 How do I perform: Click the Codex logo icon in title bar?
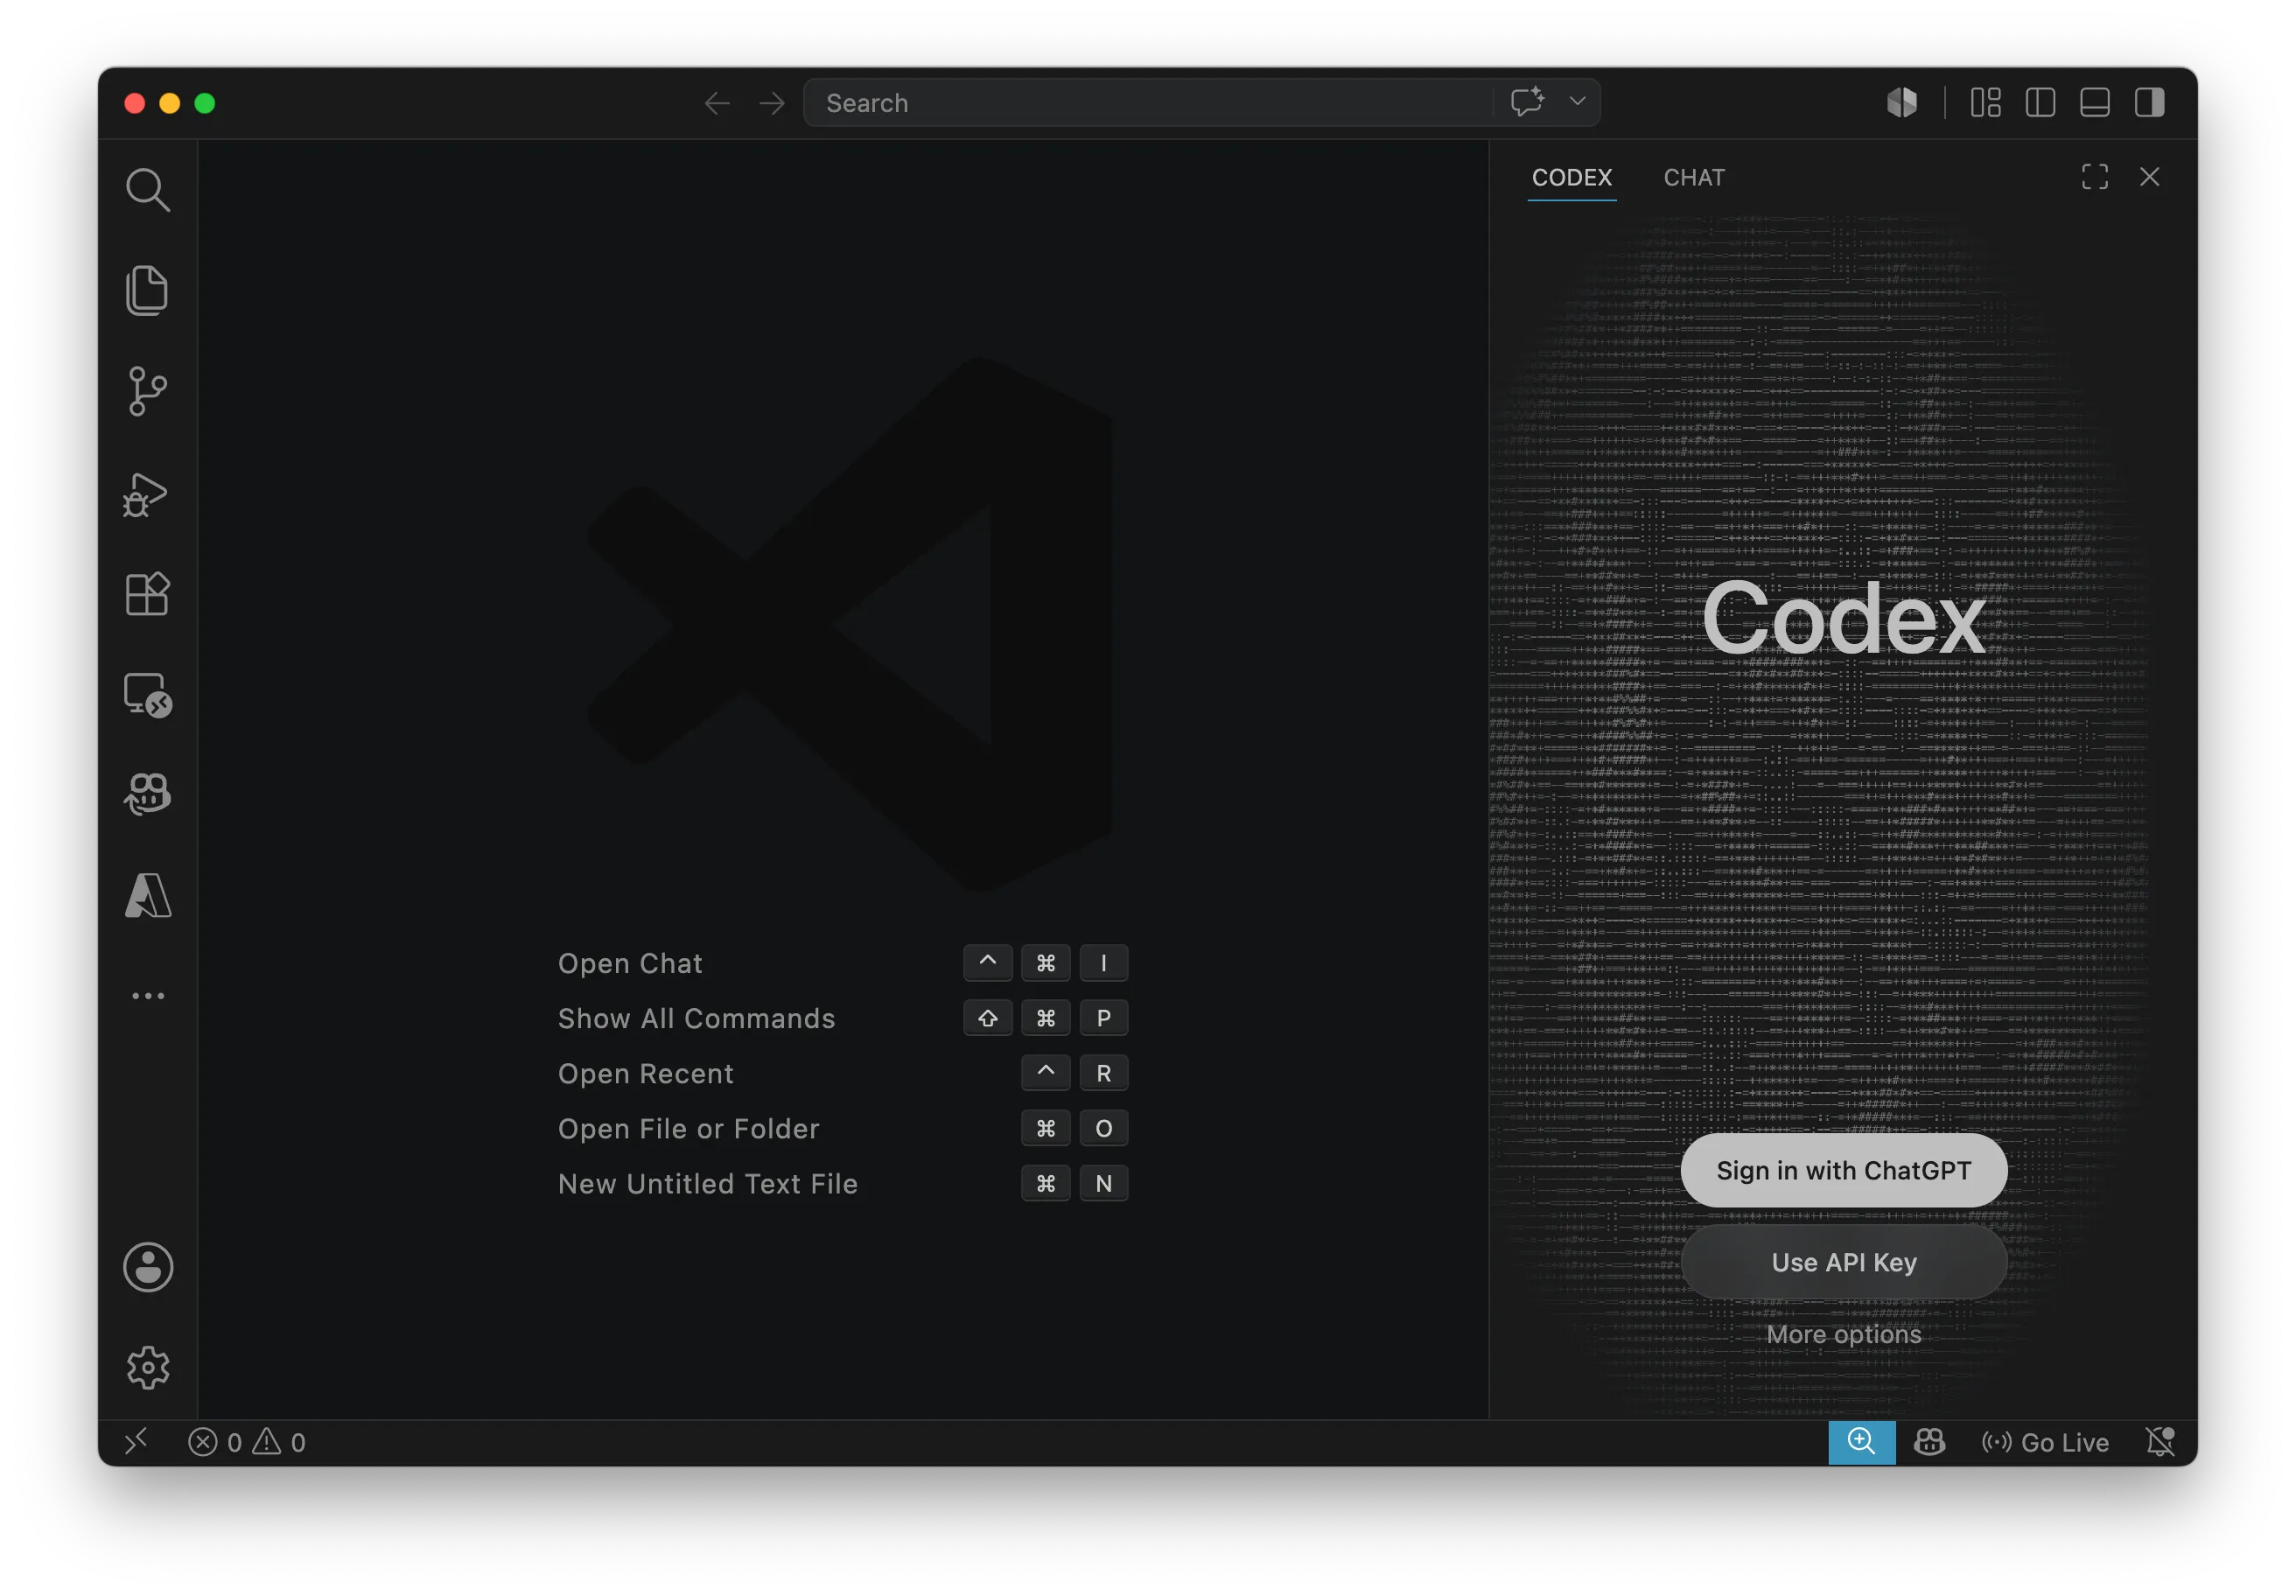(1901, 102)
